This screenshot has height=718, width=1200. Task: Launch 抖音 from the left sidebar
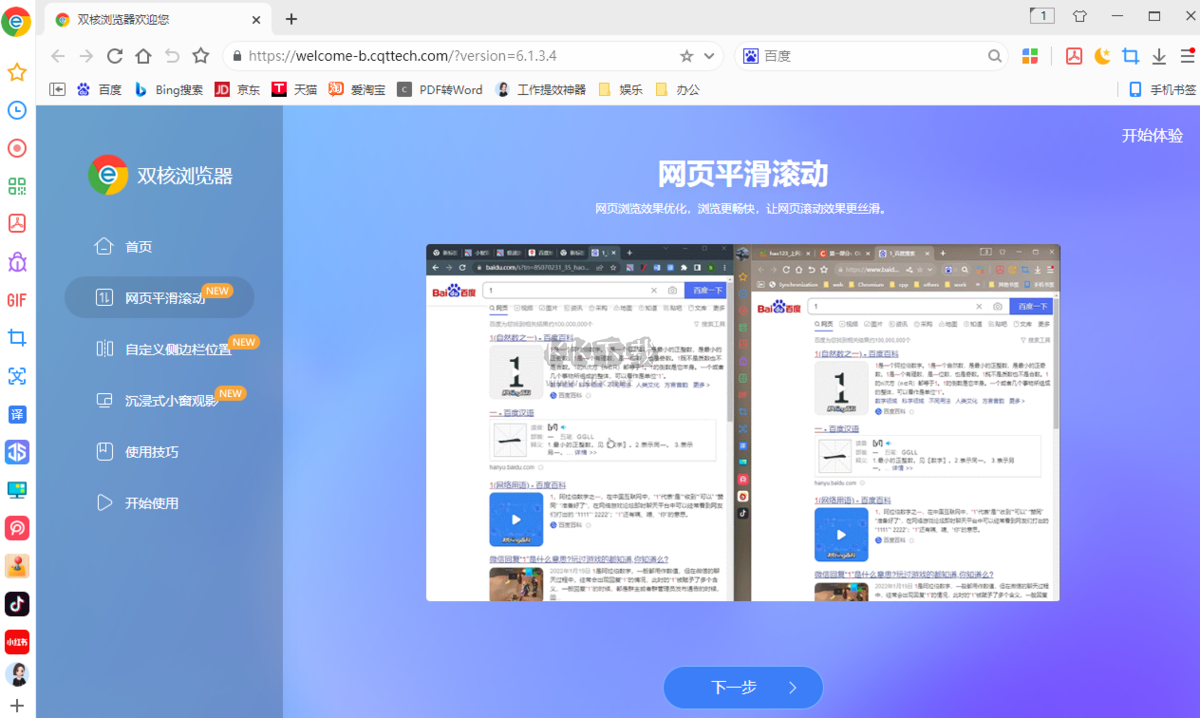pos(16,604)
